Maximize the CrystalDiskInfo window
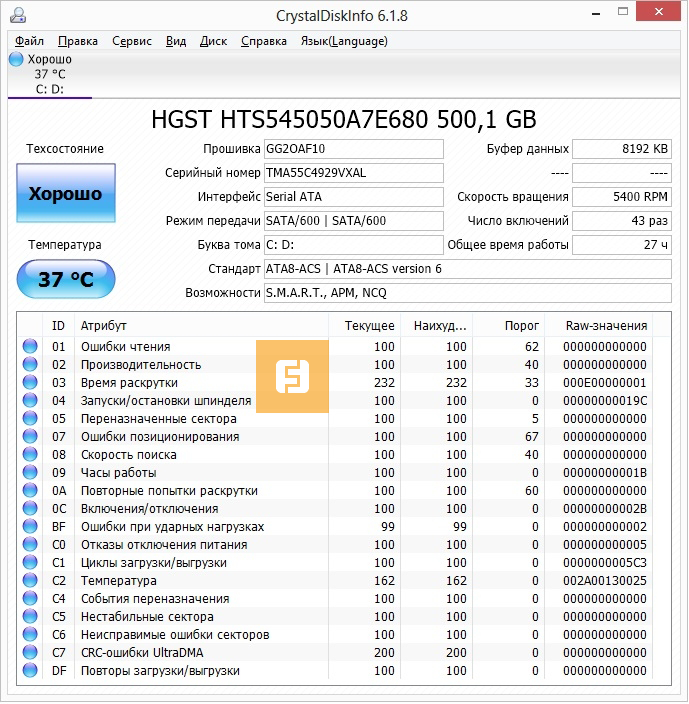The image size is (689, 704). tap(623, 12)
